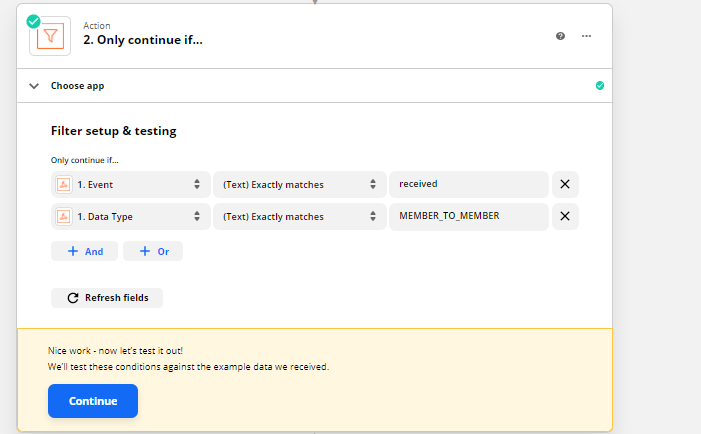The image size is (701, 434).
Task: Click the orange filter app icon
Action: [x=50, y=36]
